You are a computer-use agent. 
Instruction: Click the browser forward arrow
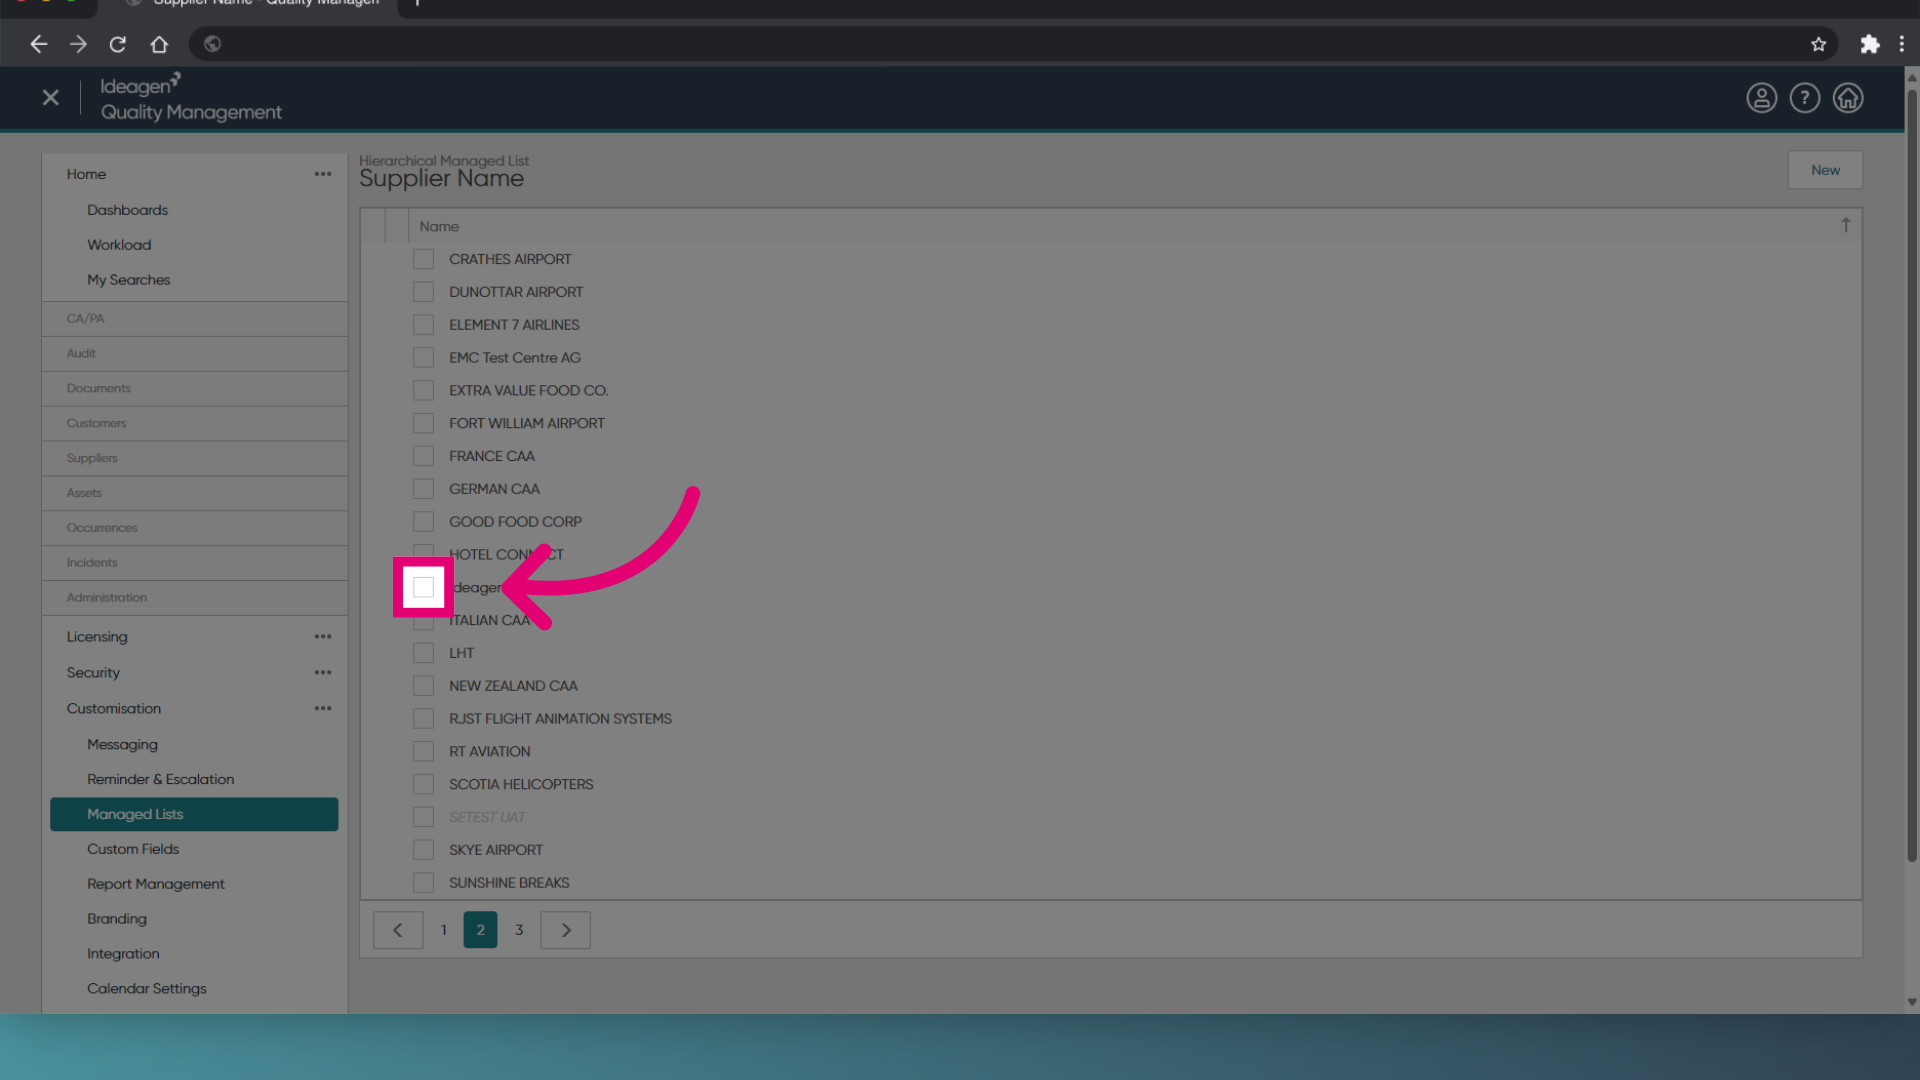click(78, 44)
